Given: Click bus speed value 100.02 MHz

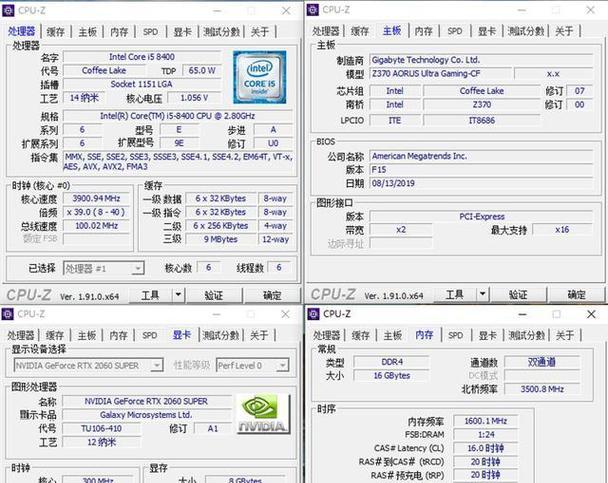Looking at the screenshot, I should coord(96,226).
